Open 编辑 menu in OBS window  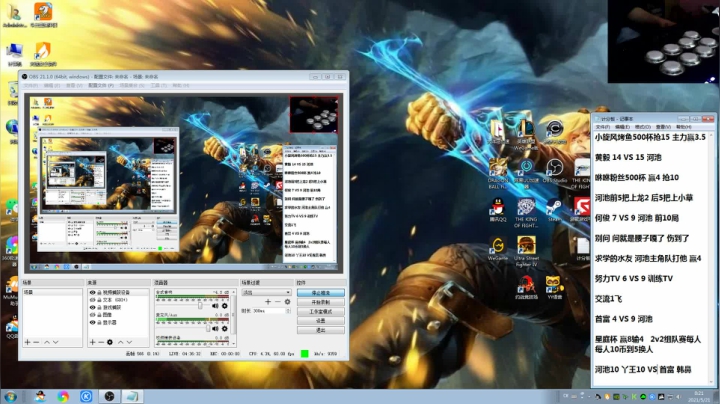click(51, 85)
